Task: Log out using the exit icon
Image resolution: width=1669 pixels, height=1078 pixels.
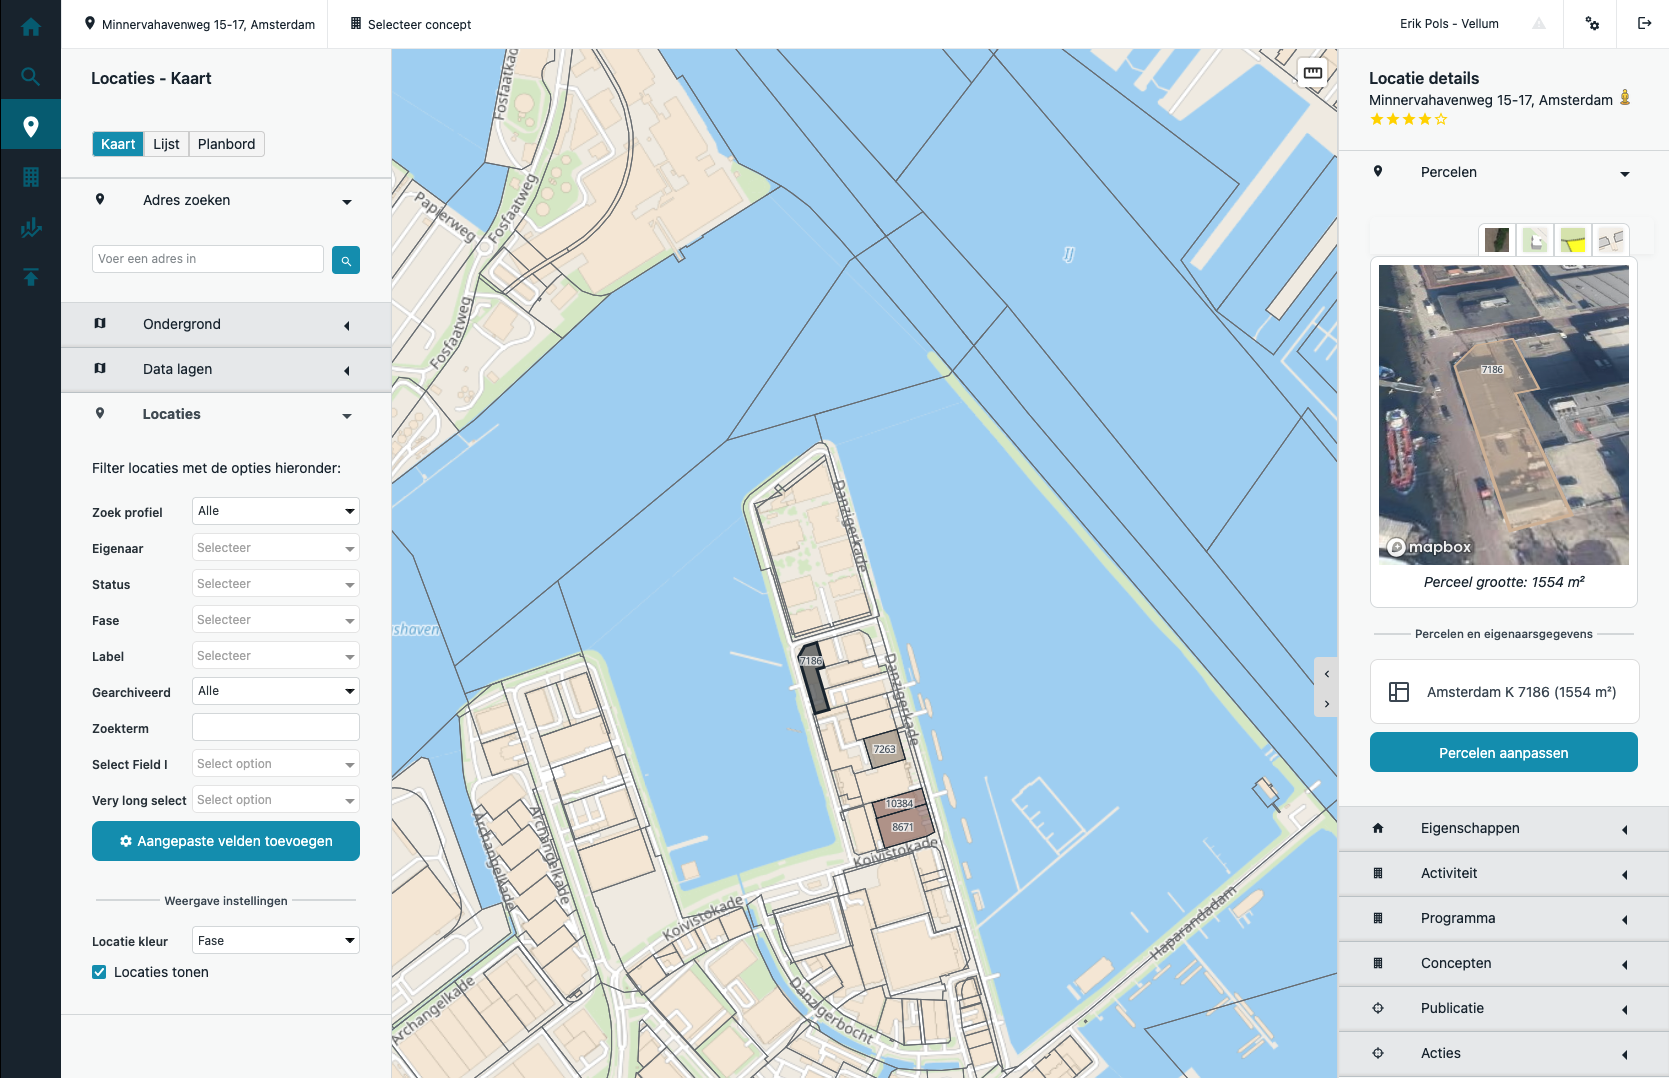Action: coord(1643,23)
